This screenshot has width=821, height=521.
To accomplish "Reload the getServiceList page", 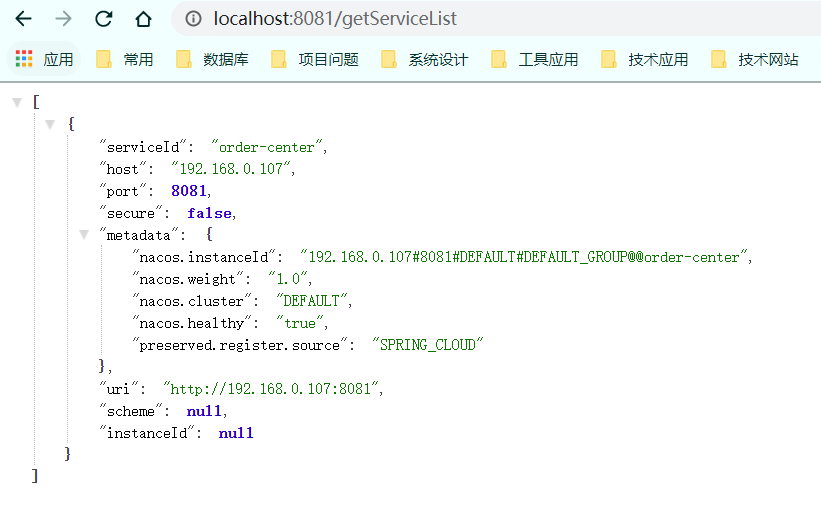I will (x=104, y=19).
